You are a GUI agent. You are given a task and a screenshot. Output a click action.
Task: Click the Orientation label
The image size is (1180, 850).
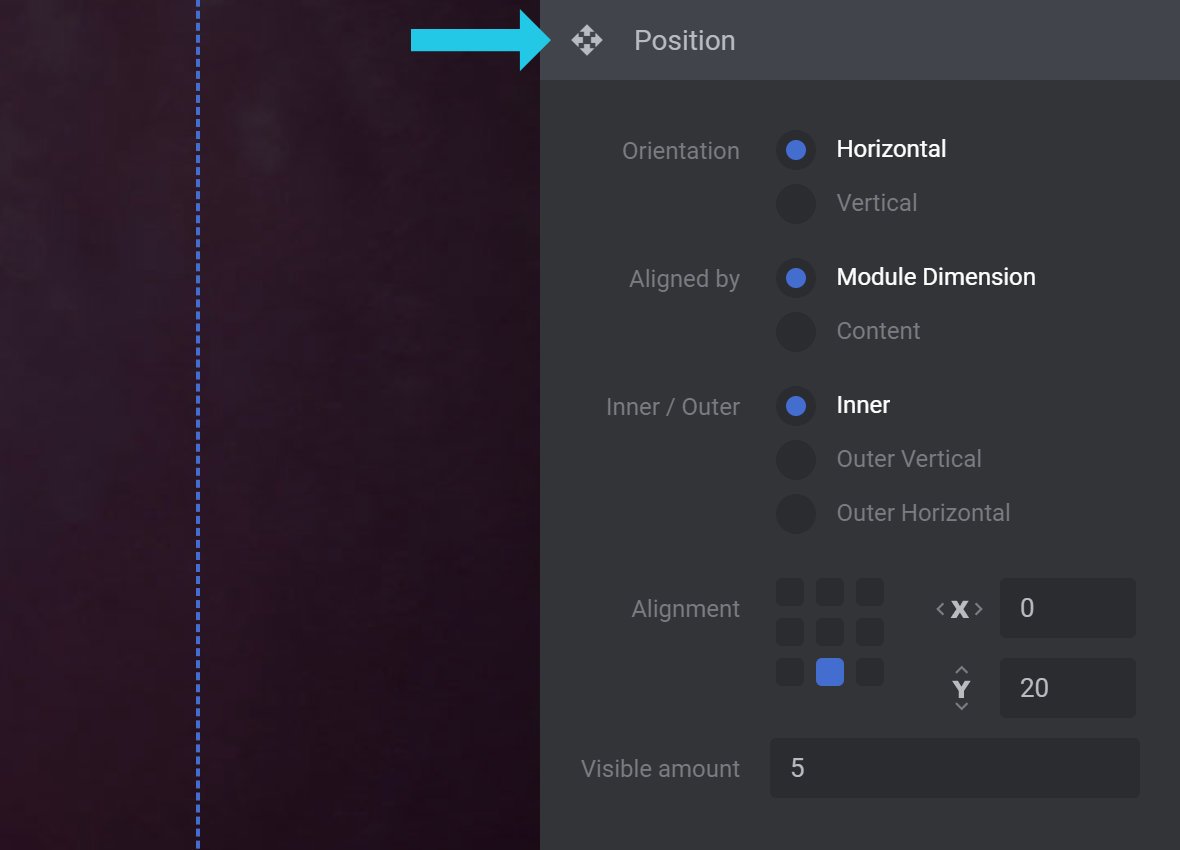tap(680, 151)
